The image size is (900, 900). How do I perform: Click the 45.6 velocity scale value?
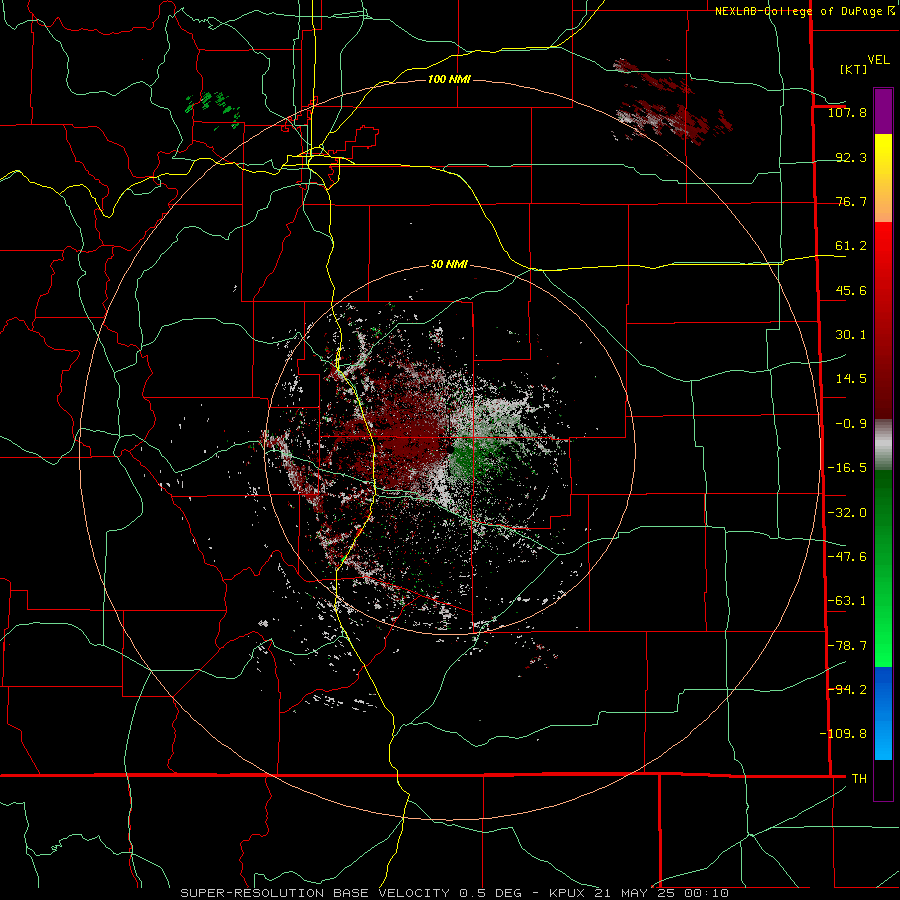pyautogui.click(x=851, y=290)
